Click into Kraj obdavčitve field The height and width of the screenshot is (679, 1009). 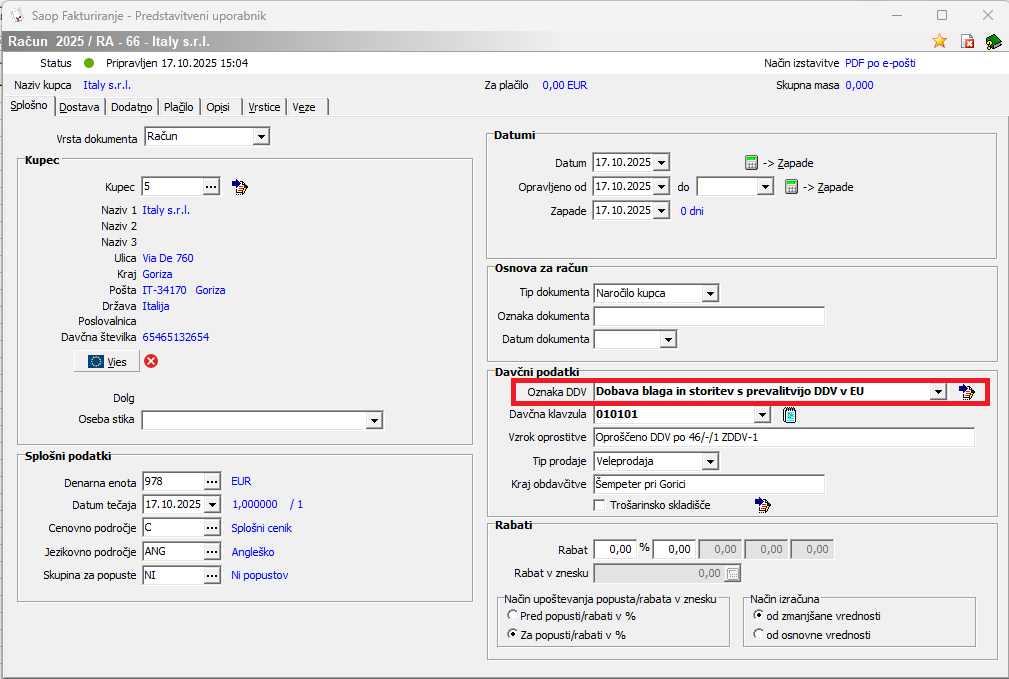click(709, 484)
